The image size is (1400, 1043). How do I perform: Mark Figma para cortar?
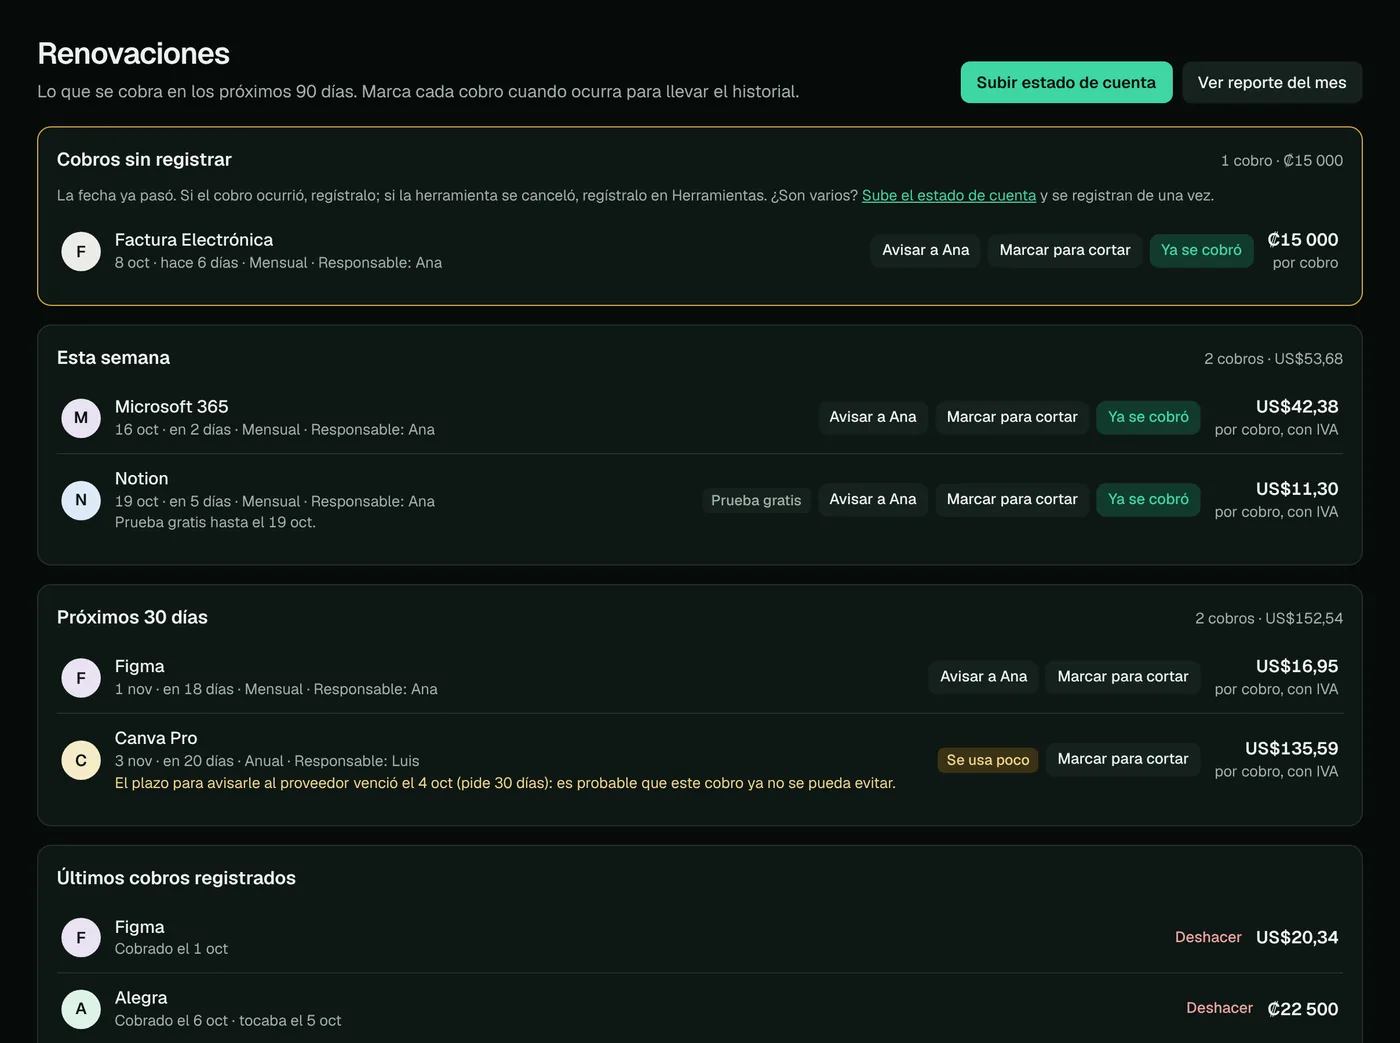point(1123,677)
